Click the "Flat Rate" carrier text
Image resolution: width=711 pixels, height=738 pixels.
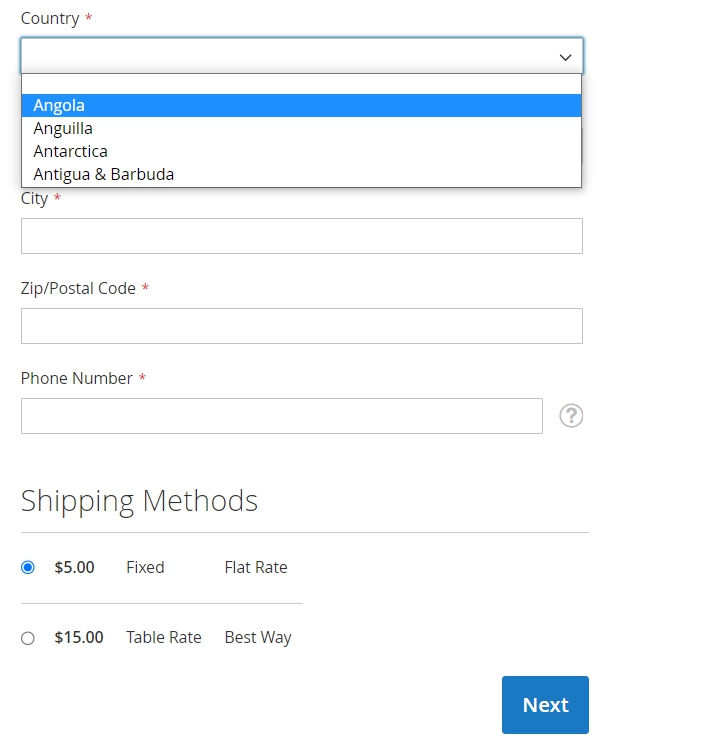coord(256,567)
